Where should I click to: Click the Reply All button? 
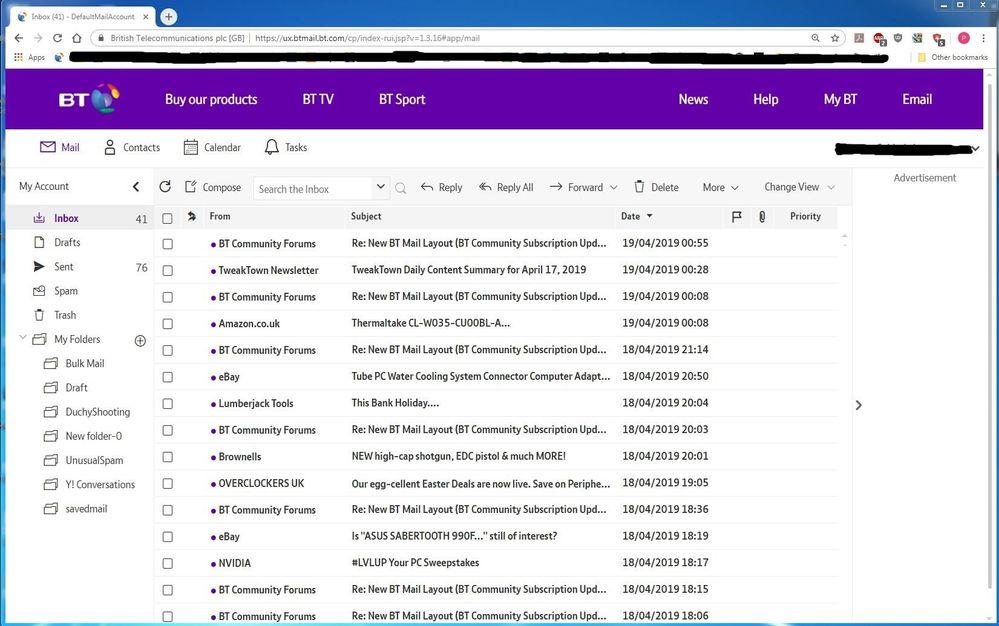(x=506, y=187)
